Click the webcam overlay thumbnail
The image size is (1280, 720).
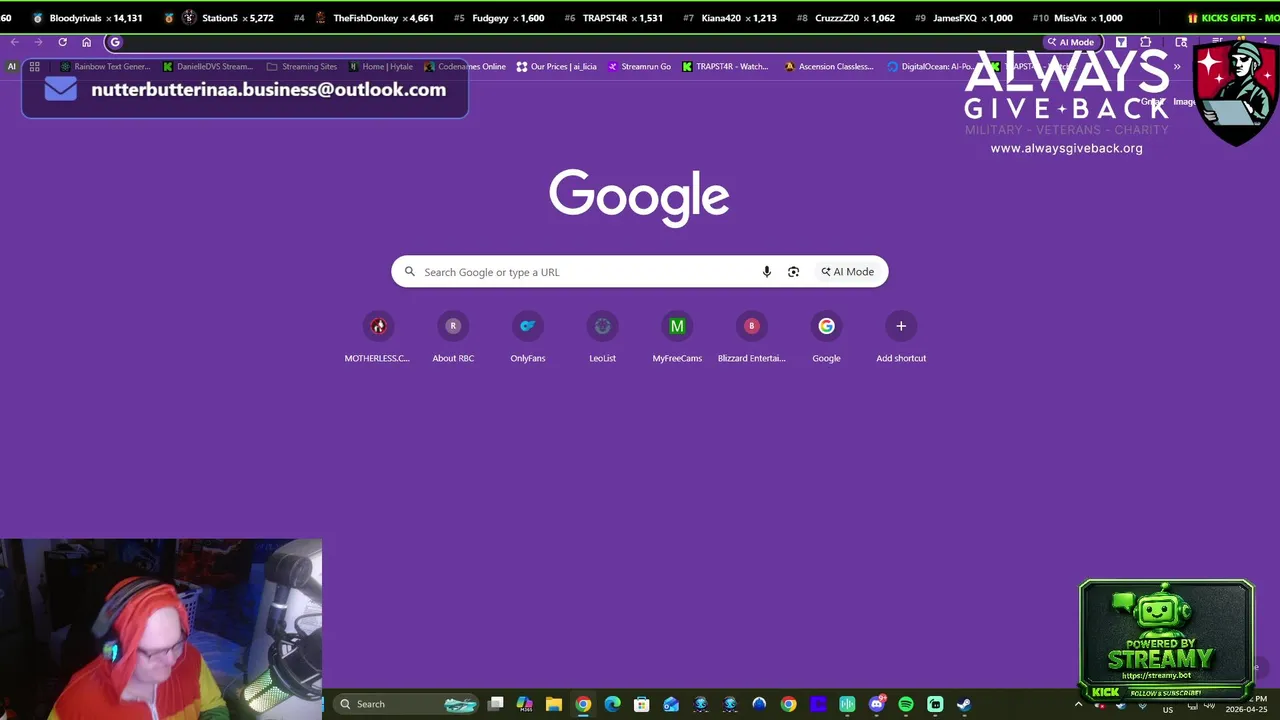pos(161,629)
